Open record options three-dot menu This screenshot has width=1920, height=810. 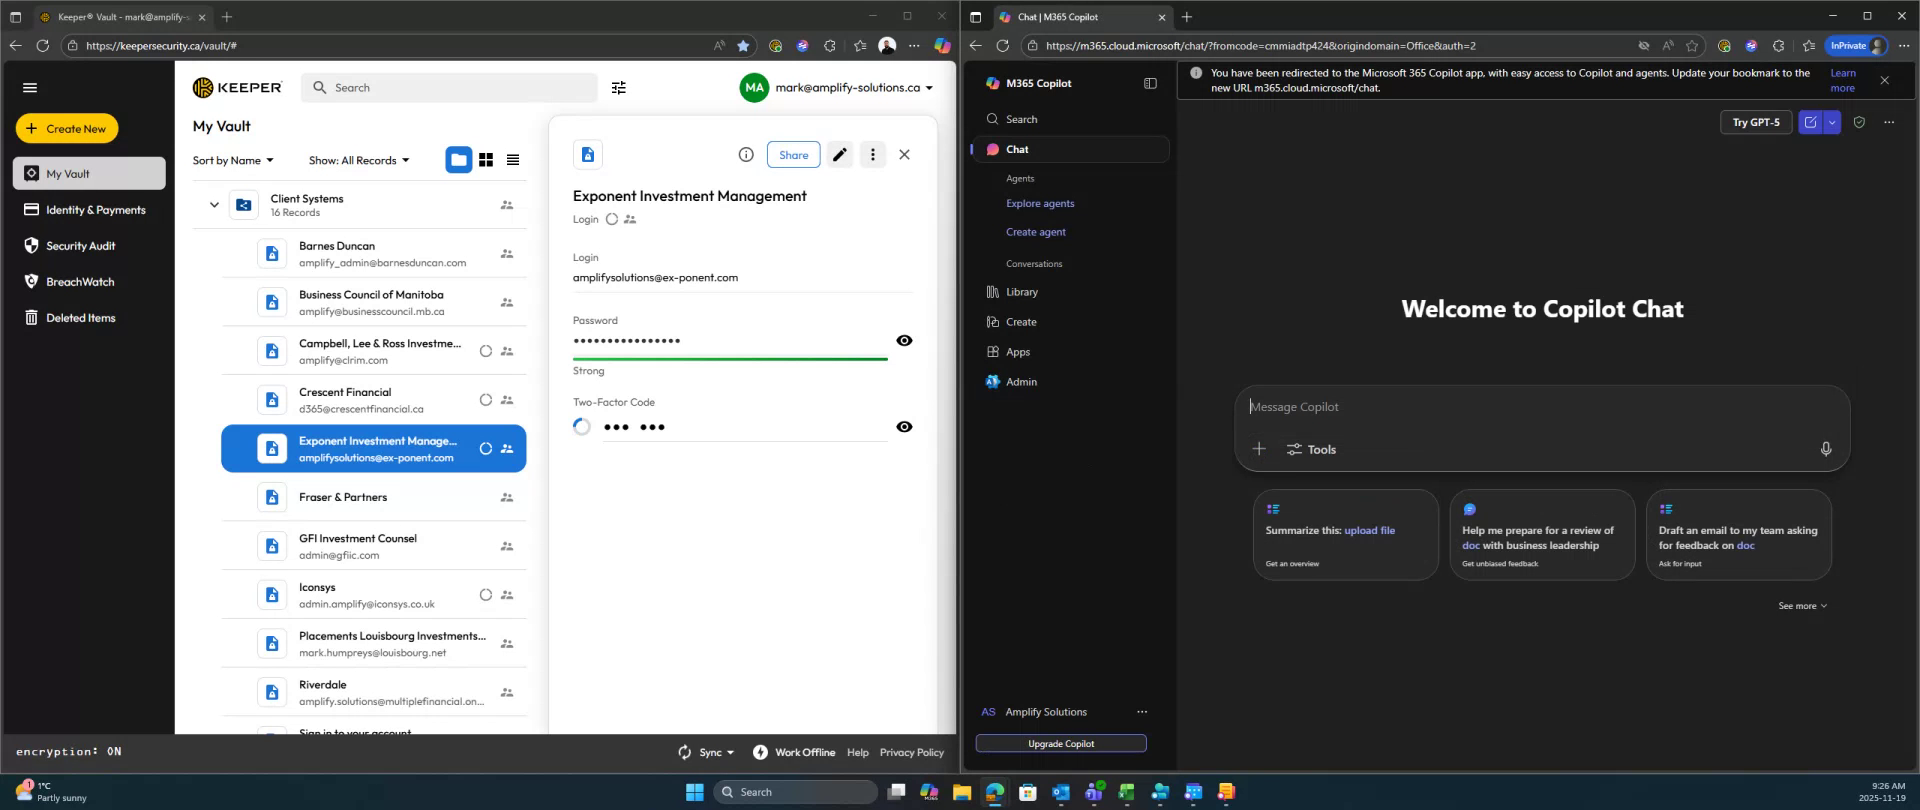coord(873,155)
